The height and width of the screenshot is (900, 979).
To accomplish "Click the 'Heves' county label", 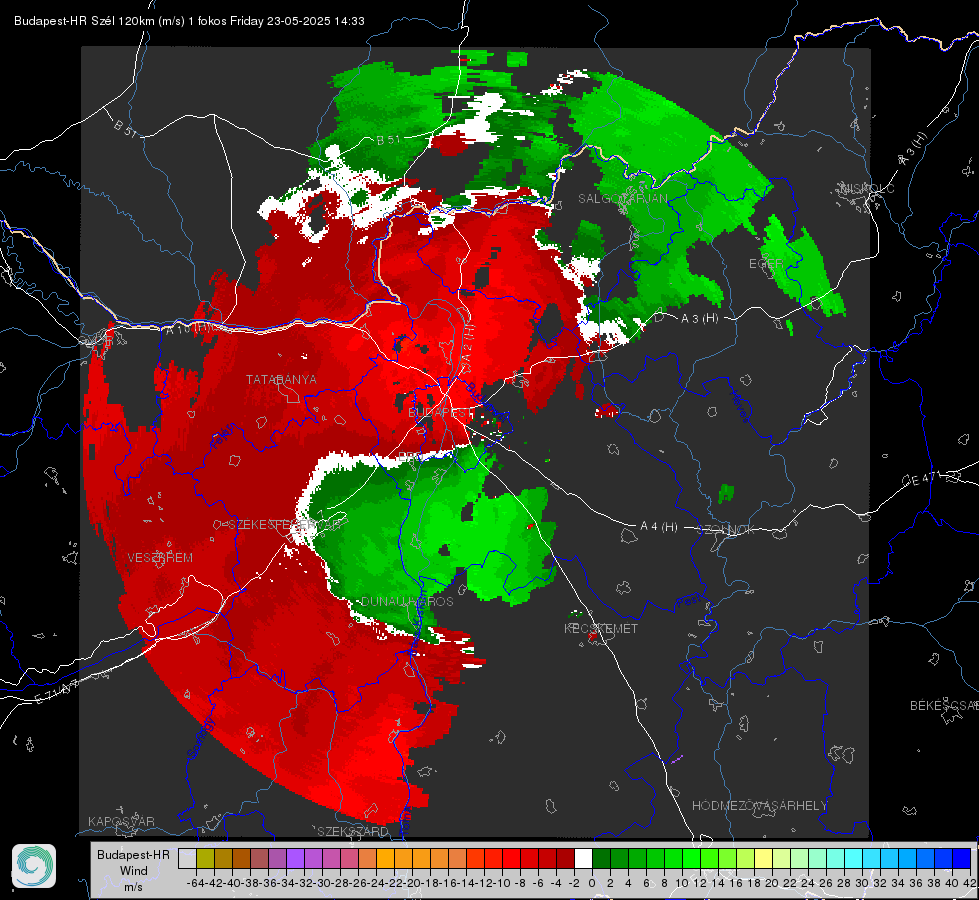I will [x=739, y=407].
